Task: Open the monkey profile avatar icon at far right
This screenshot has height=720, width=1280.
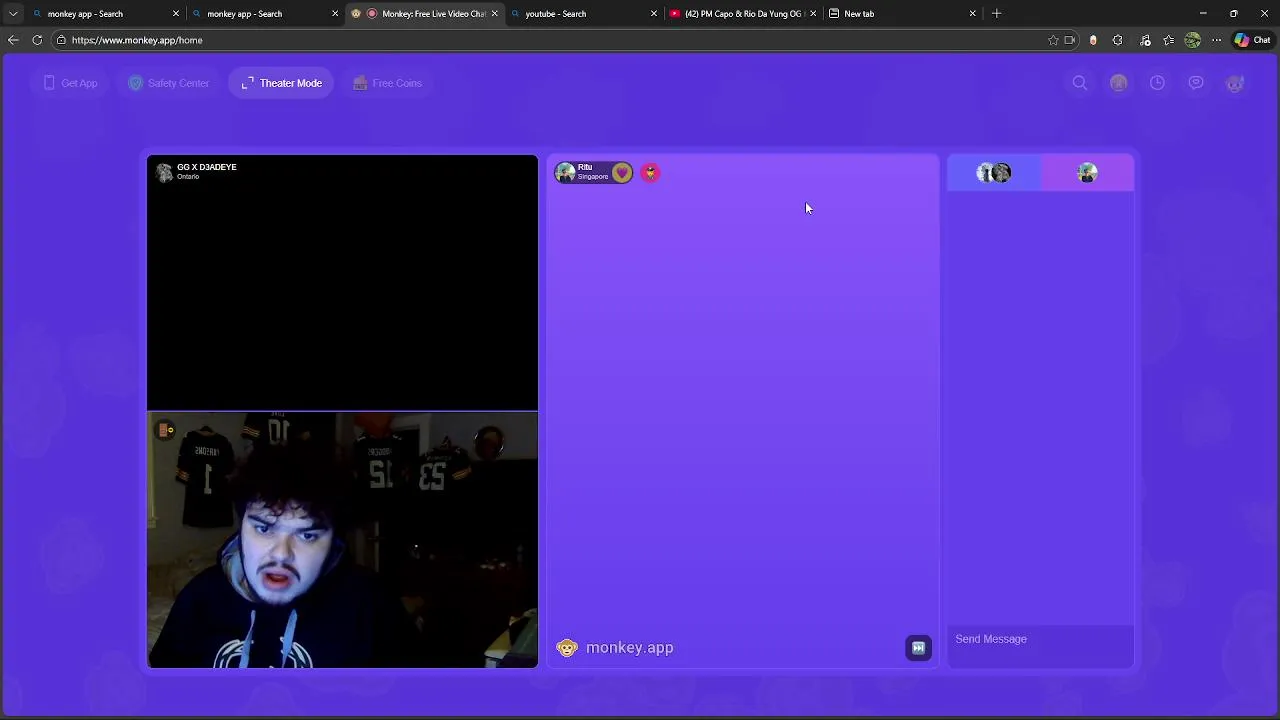Action: click(1235, 83)
